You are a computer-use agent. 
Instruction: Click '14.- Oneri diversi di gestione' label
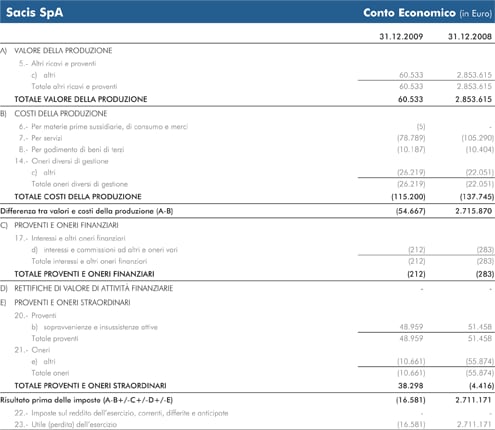[61, 161]
